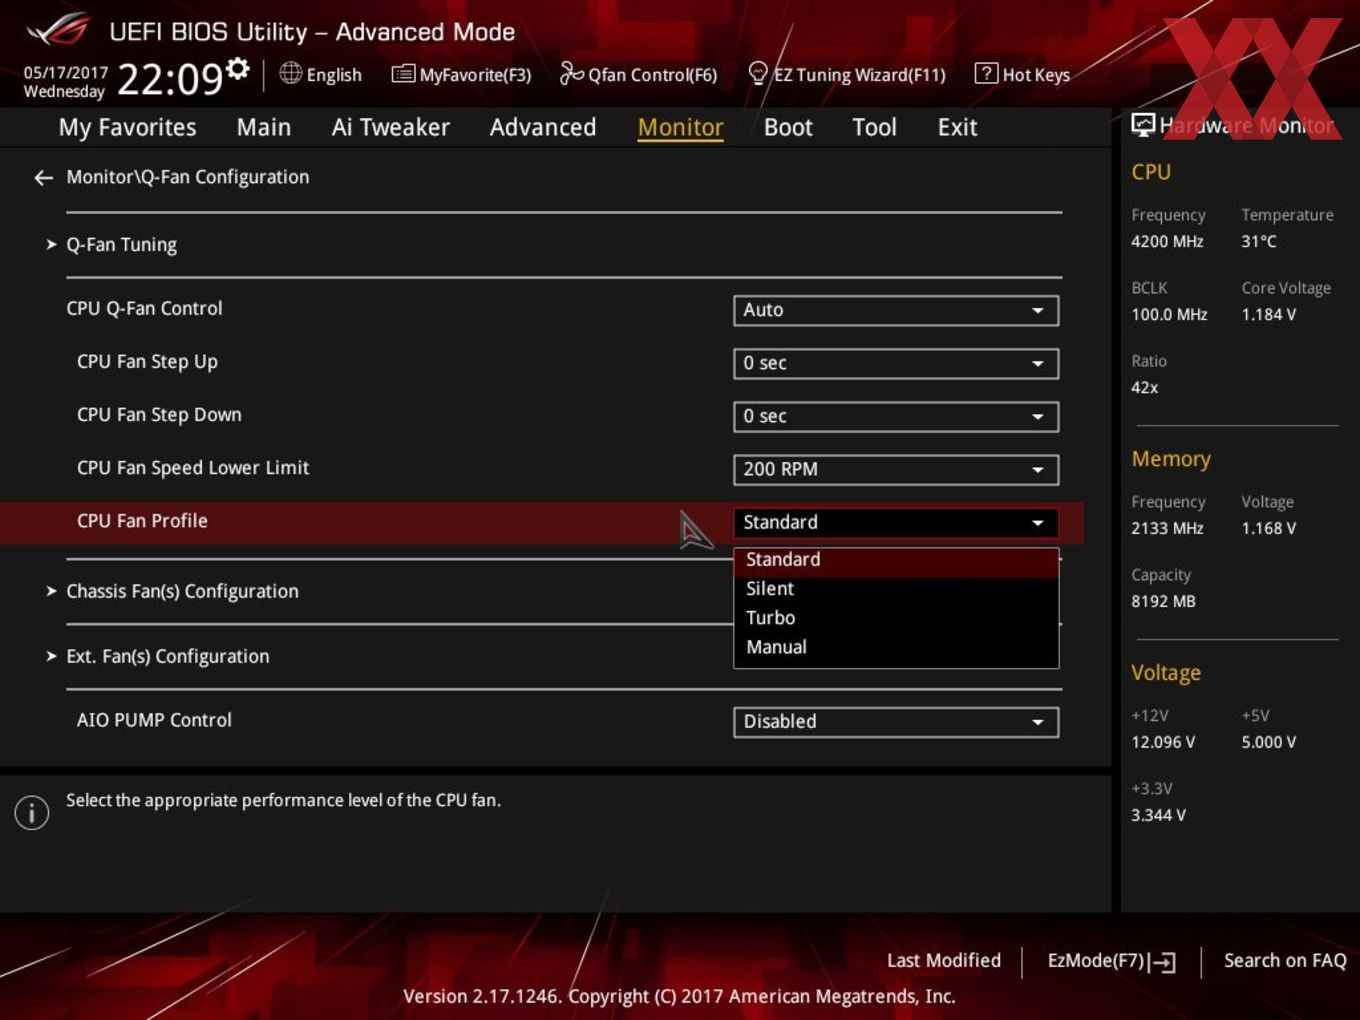
Task: Click the CPU Q-Fan Control label
Action: click(144, 309)
